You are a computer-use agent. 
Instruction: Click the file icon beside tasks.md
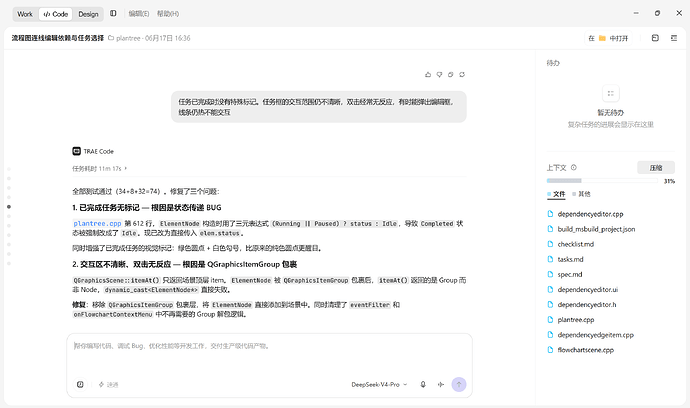coord(550,259)
